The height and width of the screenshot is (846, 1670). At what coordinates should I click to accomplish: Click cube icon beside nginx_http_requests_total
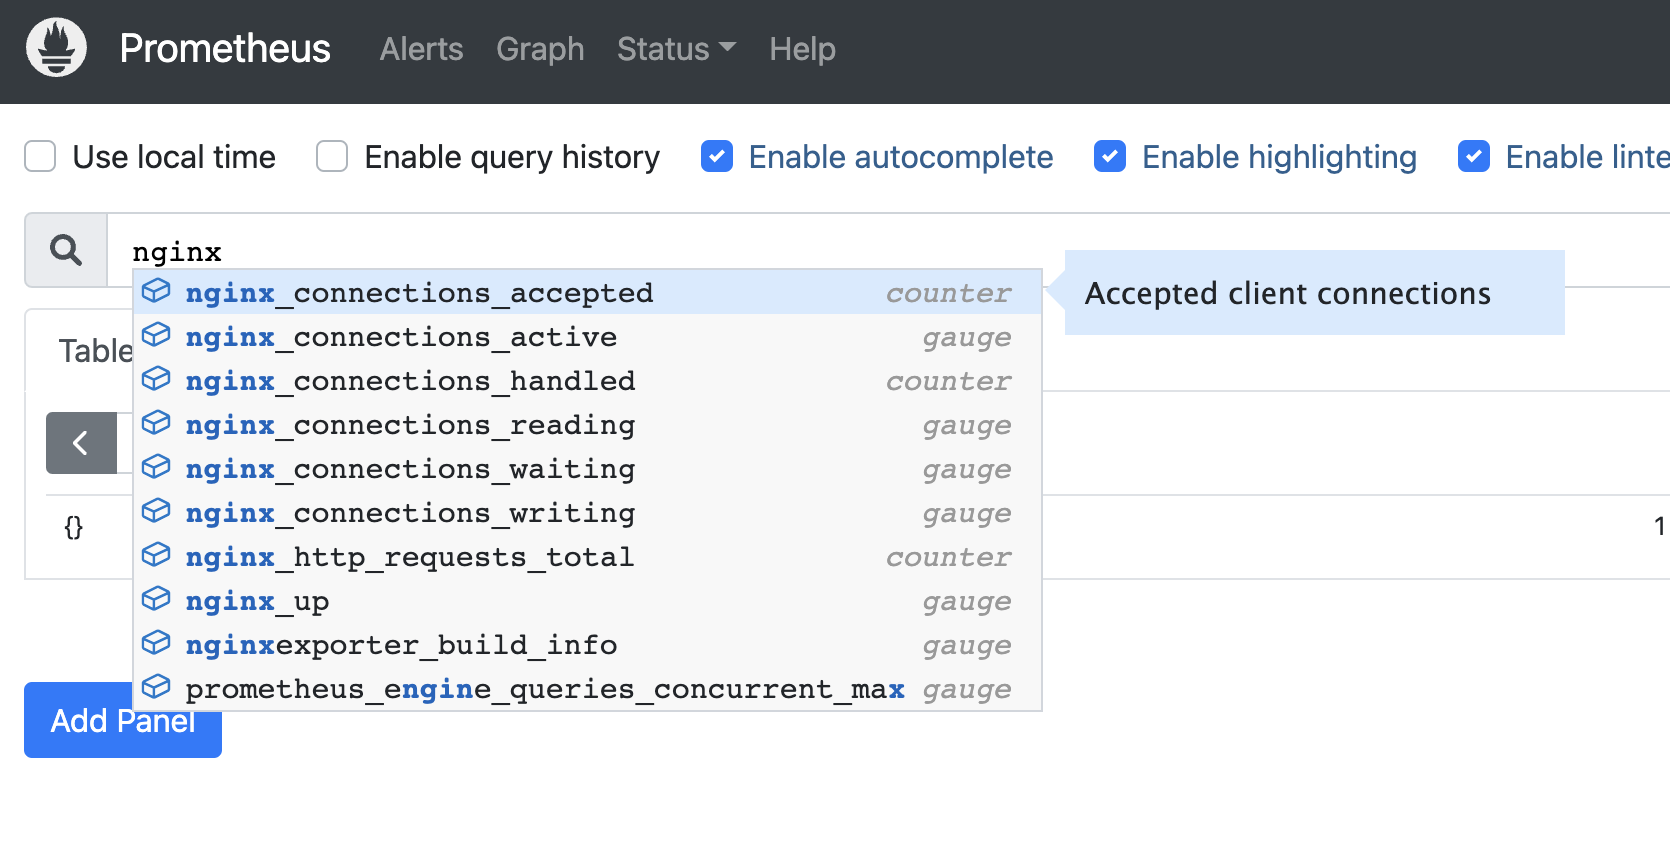tap(156, 555)
